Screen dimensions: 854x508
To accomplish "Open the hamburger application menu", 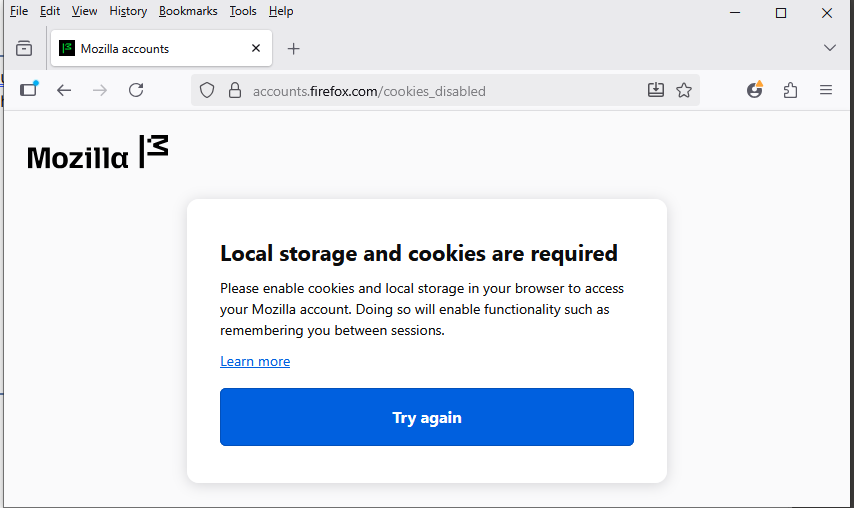I will pos(826,90).
